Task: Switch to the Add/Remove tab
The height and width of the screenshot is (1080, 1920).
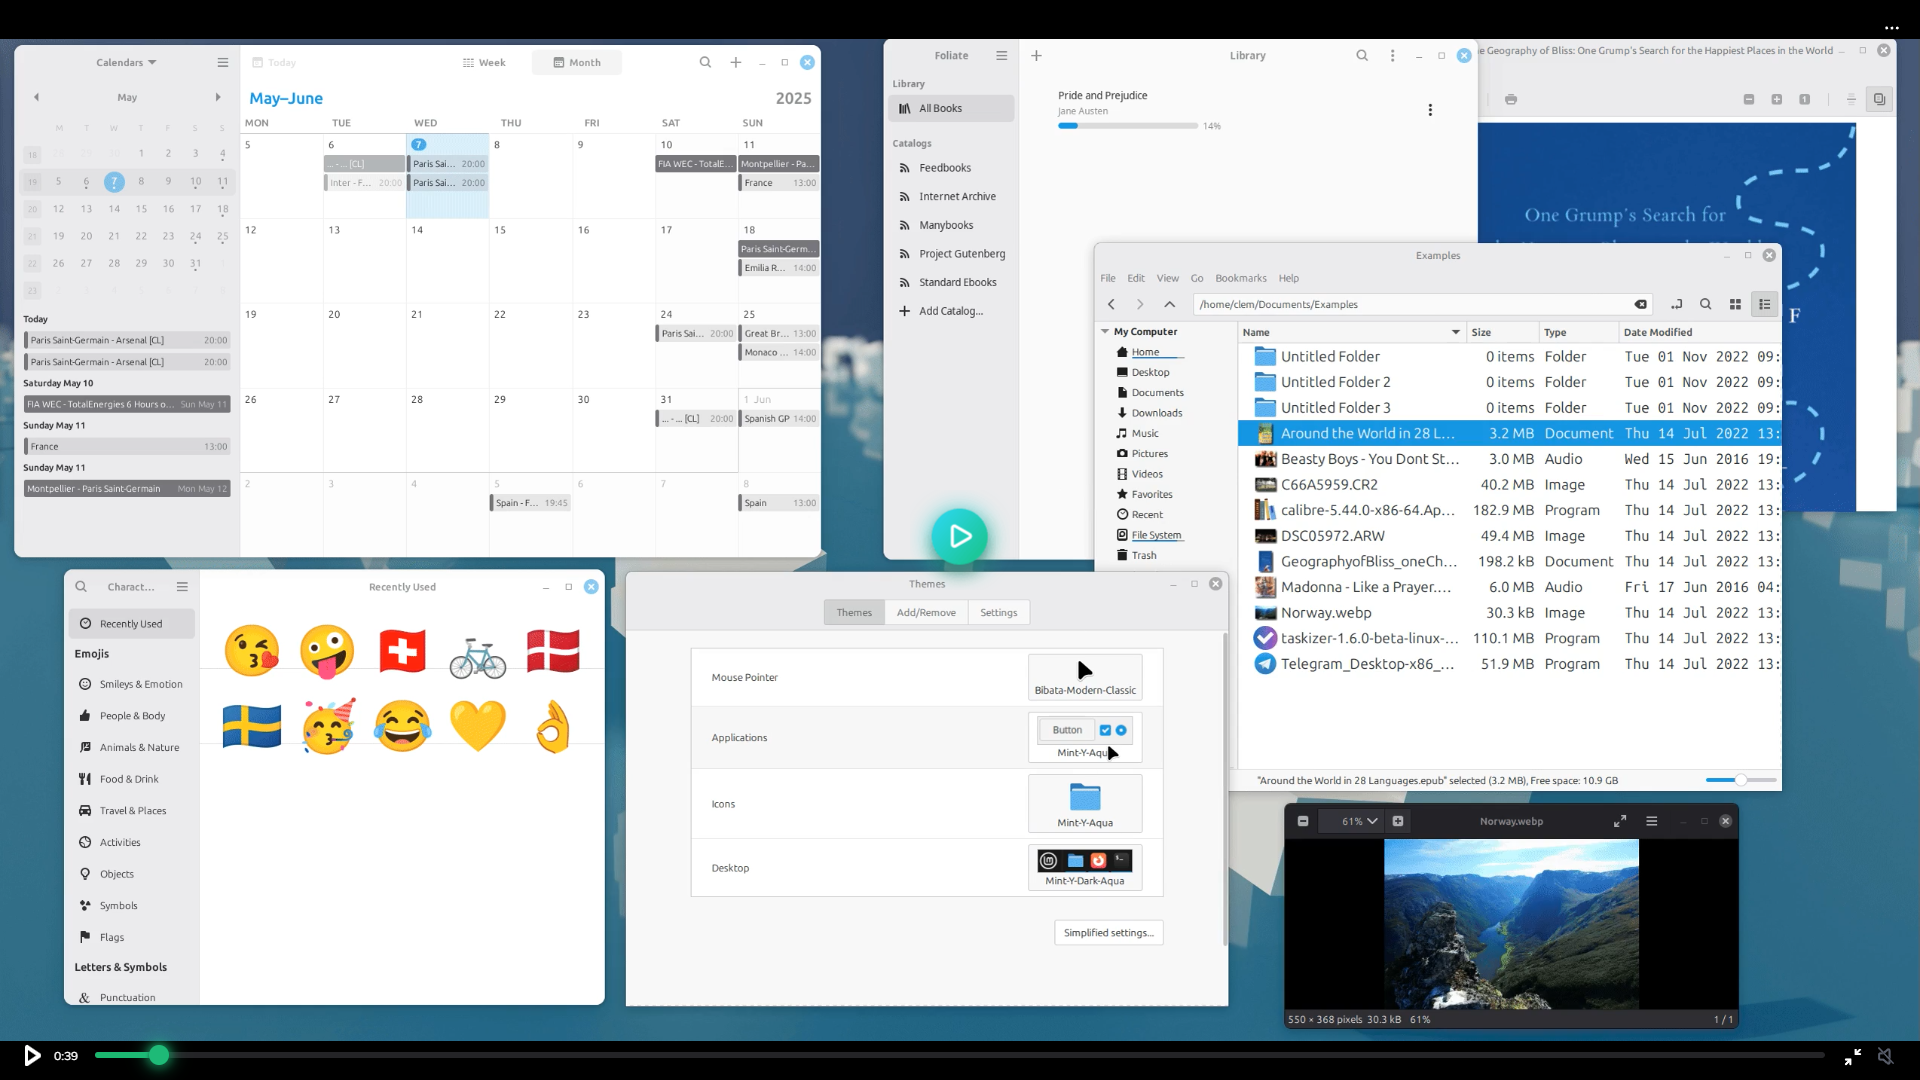Action: click(926, 612)
